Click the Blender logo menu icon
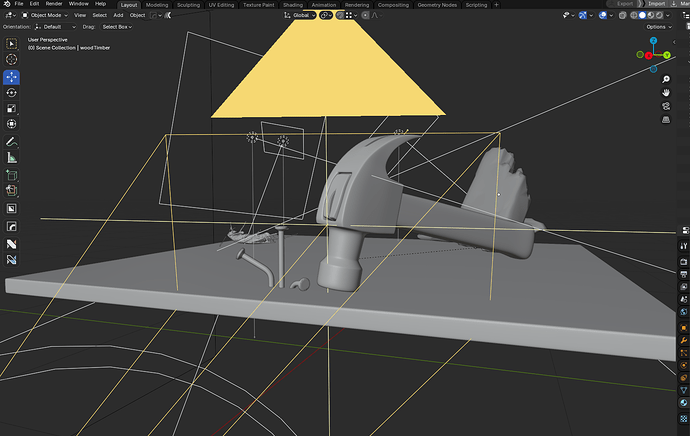This screenshot has width=690, height=436. point(7,4)
